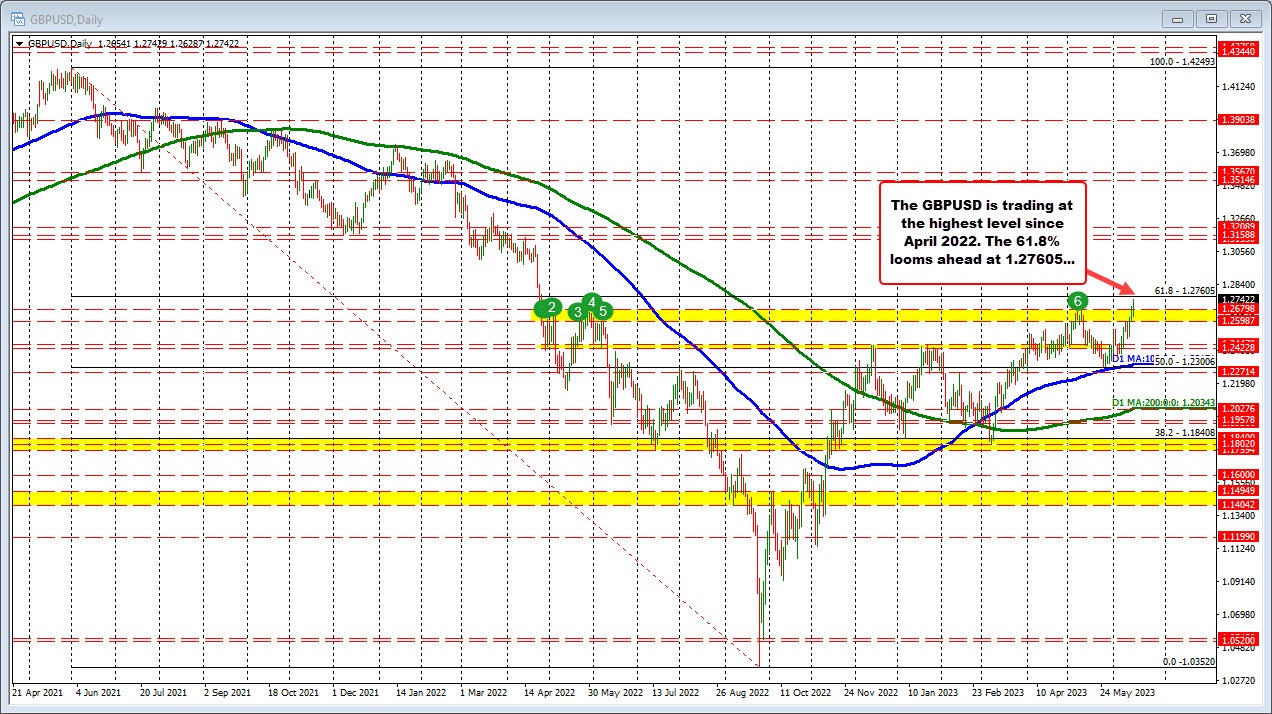Click the current price label 1.27422
This screenshot has width=1272, height=714.
coord(1236,298)
